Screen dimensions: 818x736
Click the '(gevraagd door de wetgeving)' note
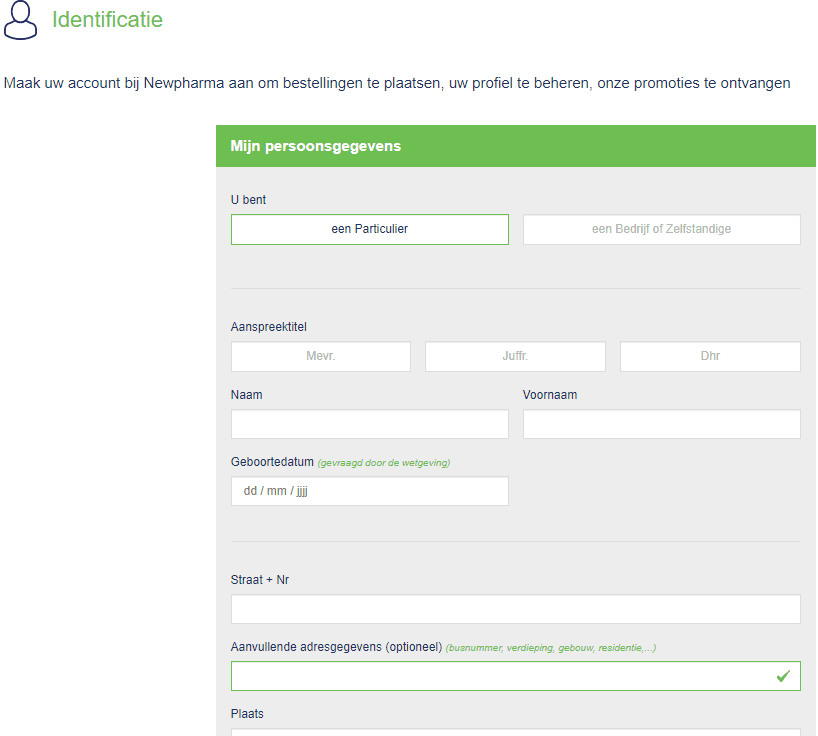click(383, 463)
